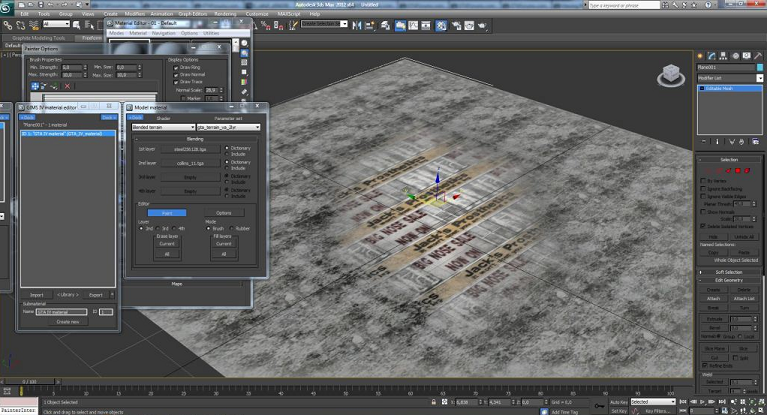Select Include radio for 2nd layer
Screen dimensions: 767x415
click(x=227, y=168)
